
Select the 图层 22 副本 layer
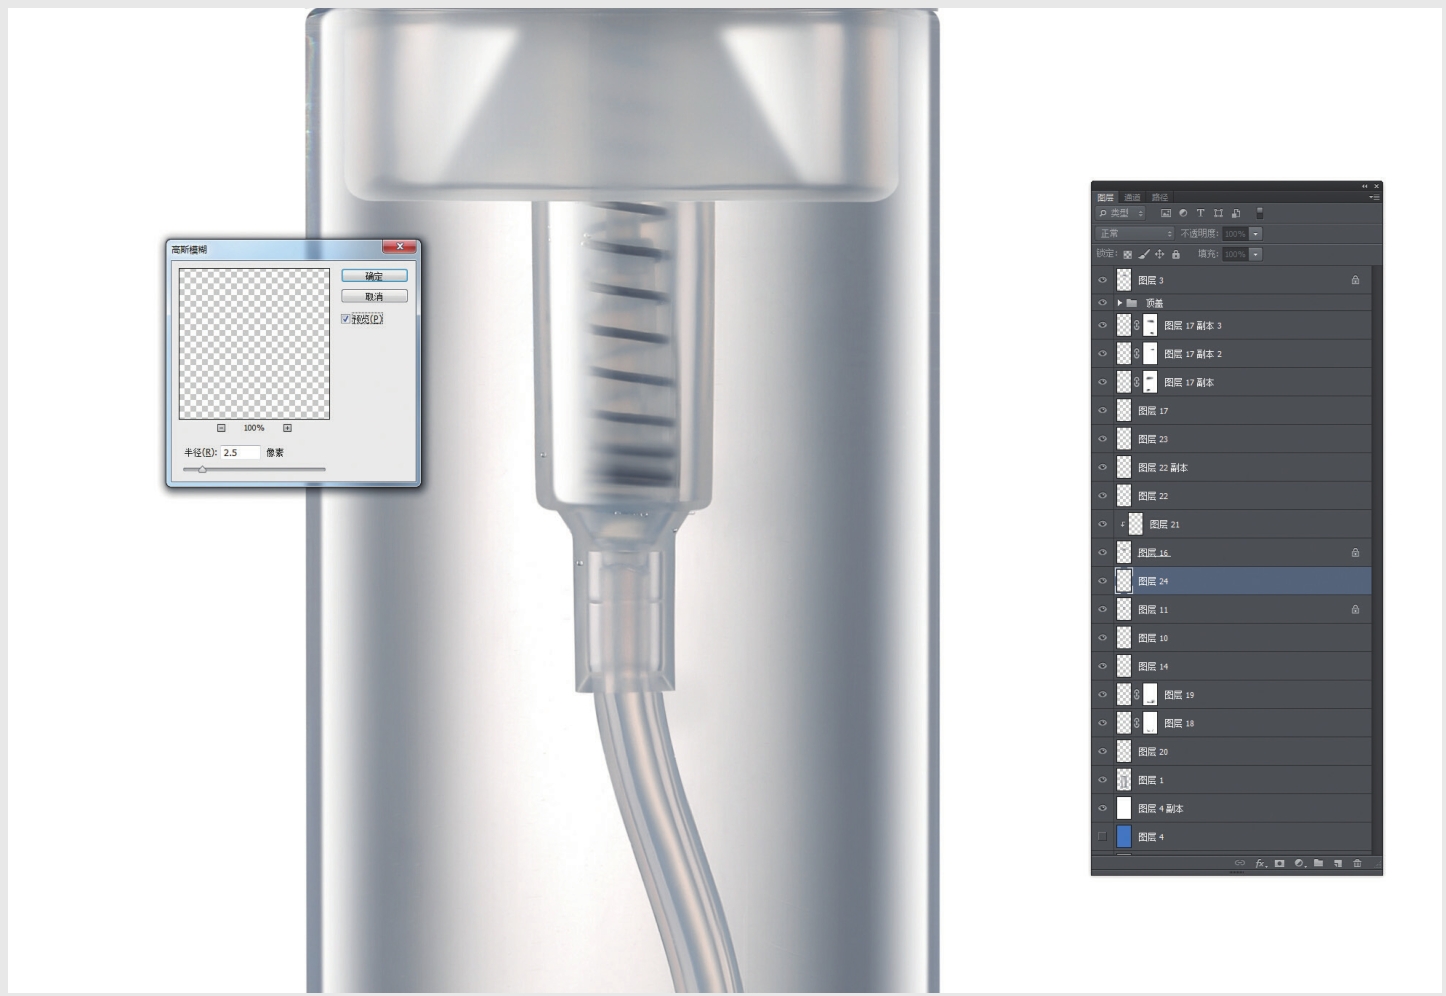coord(1233,467)
